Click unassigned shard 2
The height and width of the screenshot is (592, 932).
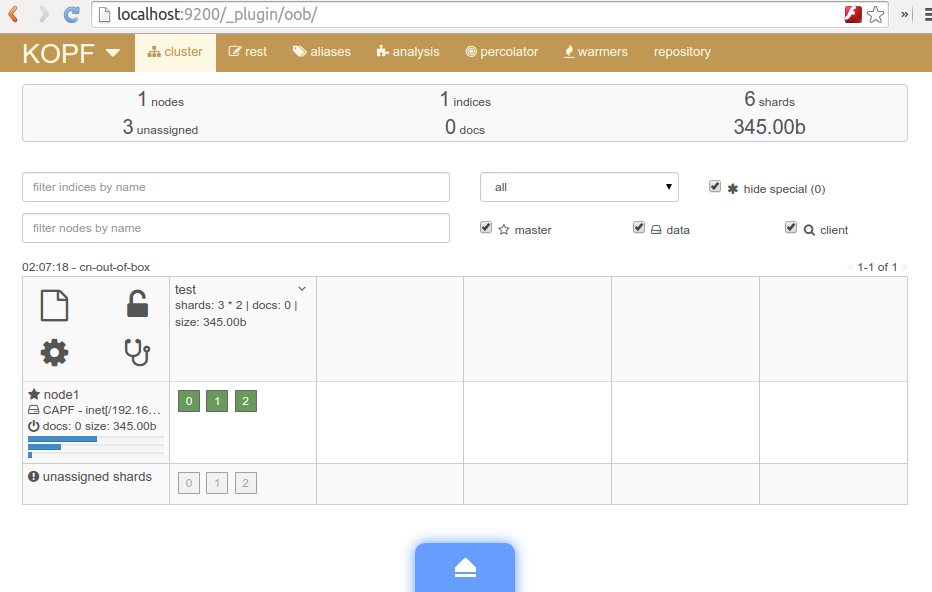(x=245, y=483)
